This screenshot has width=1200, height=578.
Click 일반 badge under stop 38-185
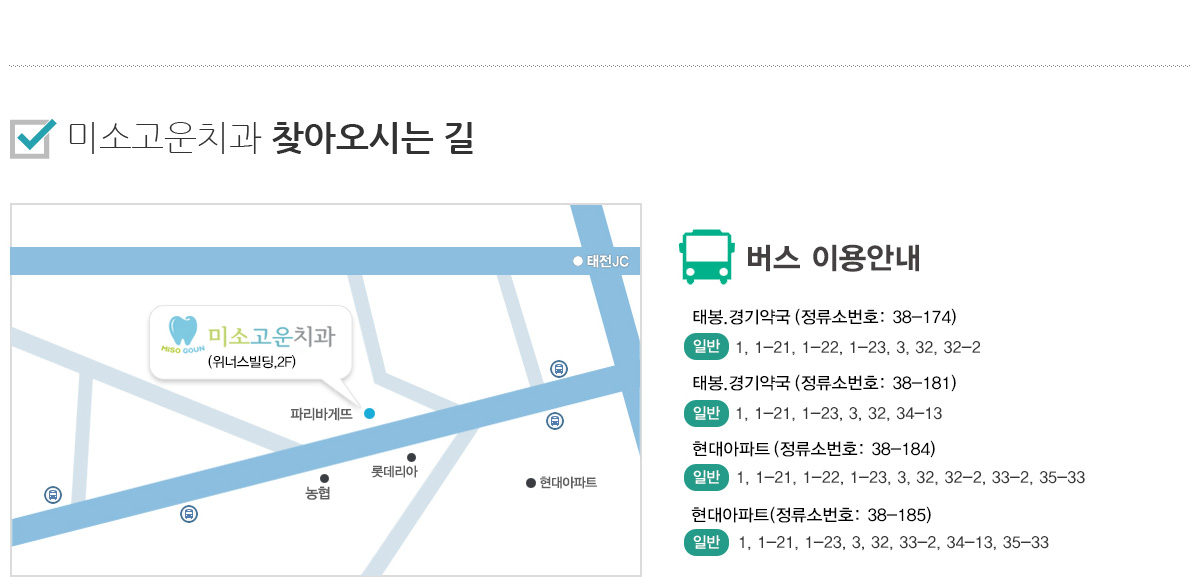coord(706,542)
